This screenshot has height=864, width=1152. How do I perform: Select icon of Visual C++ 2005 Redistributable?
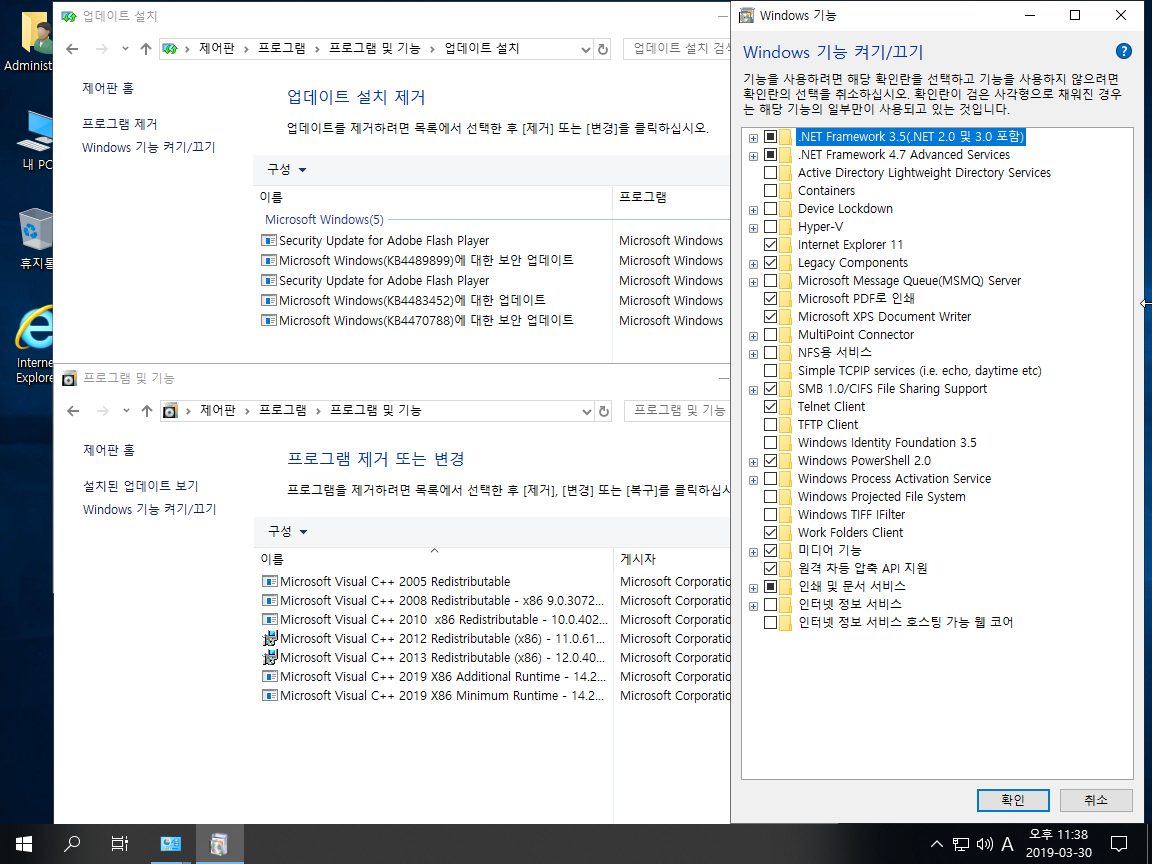coord(270,581)
